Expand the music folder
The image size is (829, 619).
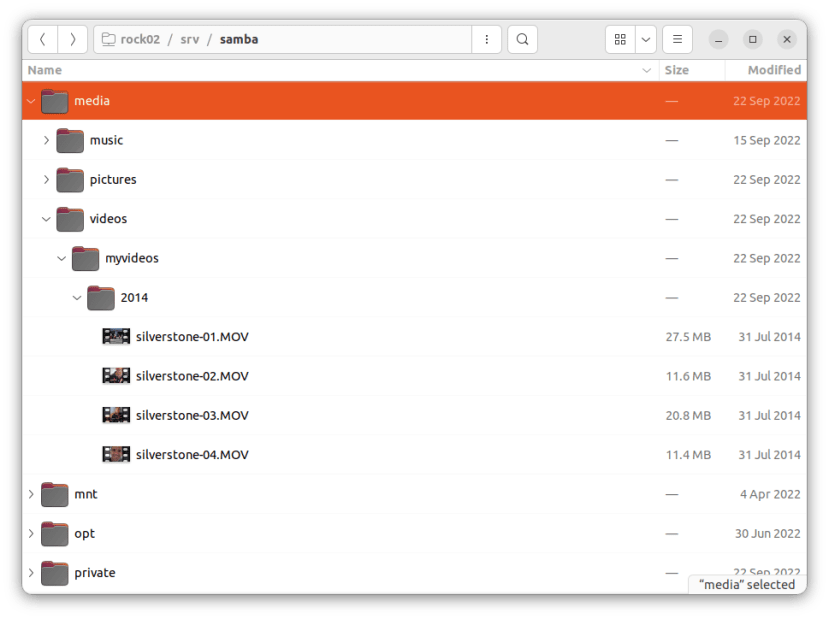point(47,141)
